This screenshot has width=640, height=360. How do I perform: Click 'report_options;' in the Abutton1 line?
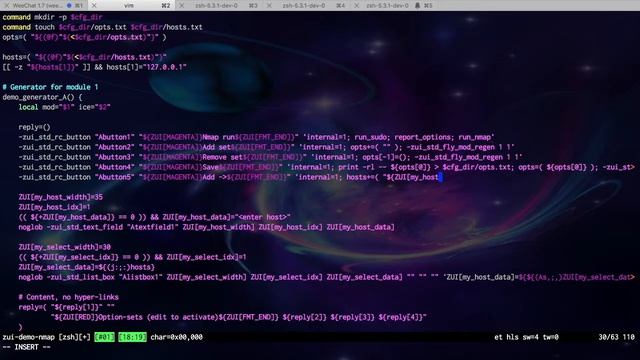tap(424, 137)
